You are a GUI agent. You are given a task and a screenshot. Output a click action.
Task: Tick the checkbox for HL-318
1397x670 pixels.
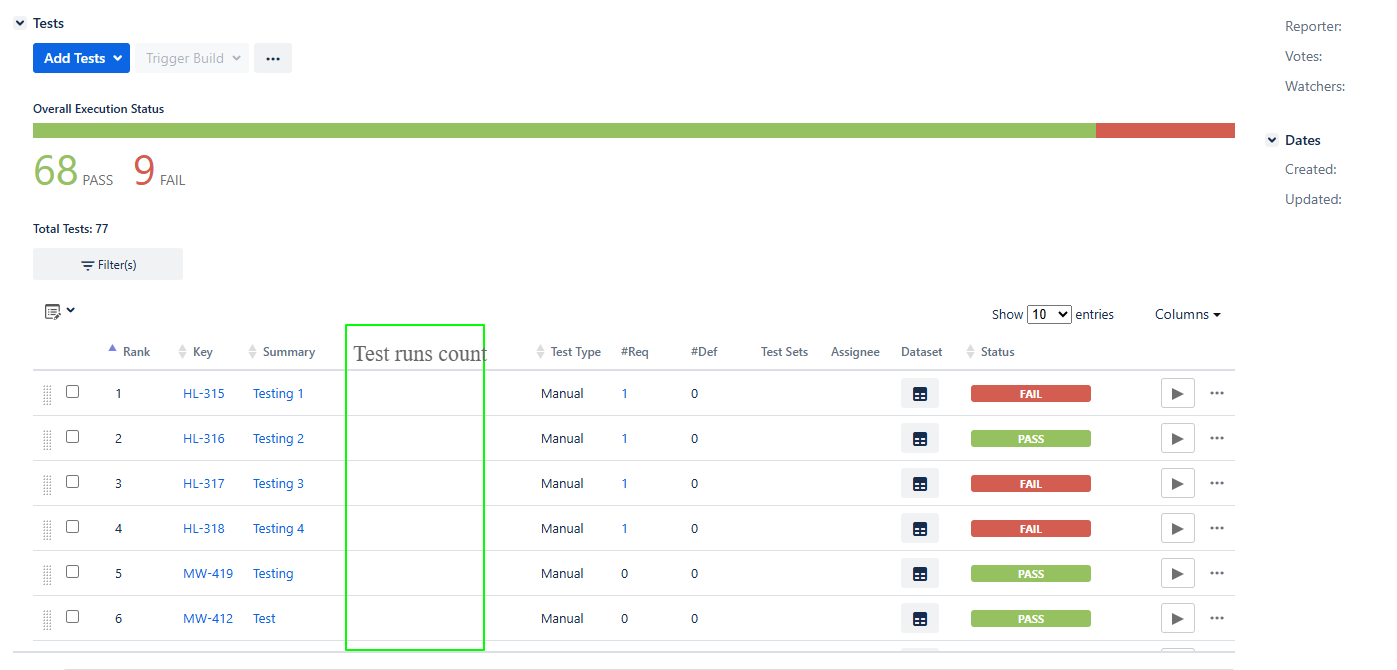point(72,527)
